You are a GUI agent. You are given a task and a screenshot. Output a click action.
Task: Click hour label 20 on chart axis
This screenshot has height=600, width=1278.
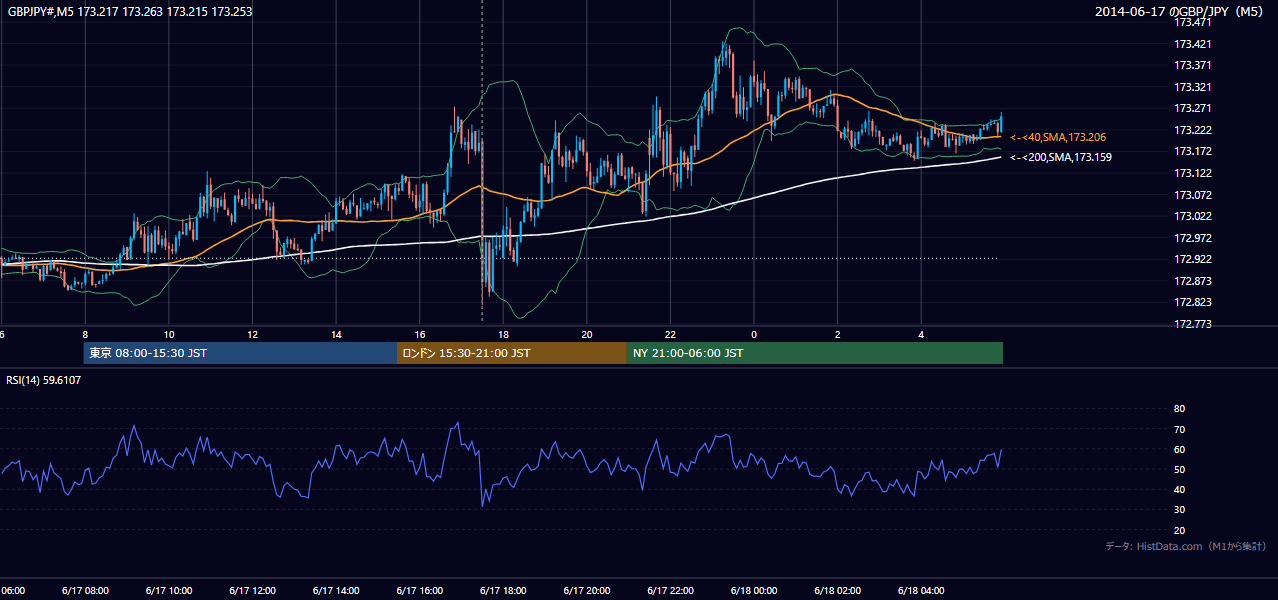[587, 335]
